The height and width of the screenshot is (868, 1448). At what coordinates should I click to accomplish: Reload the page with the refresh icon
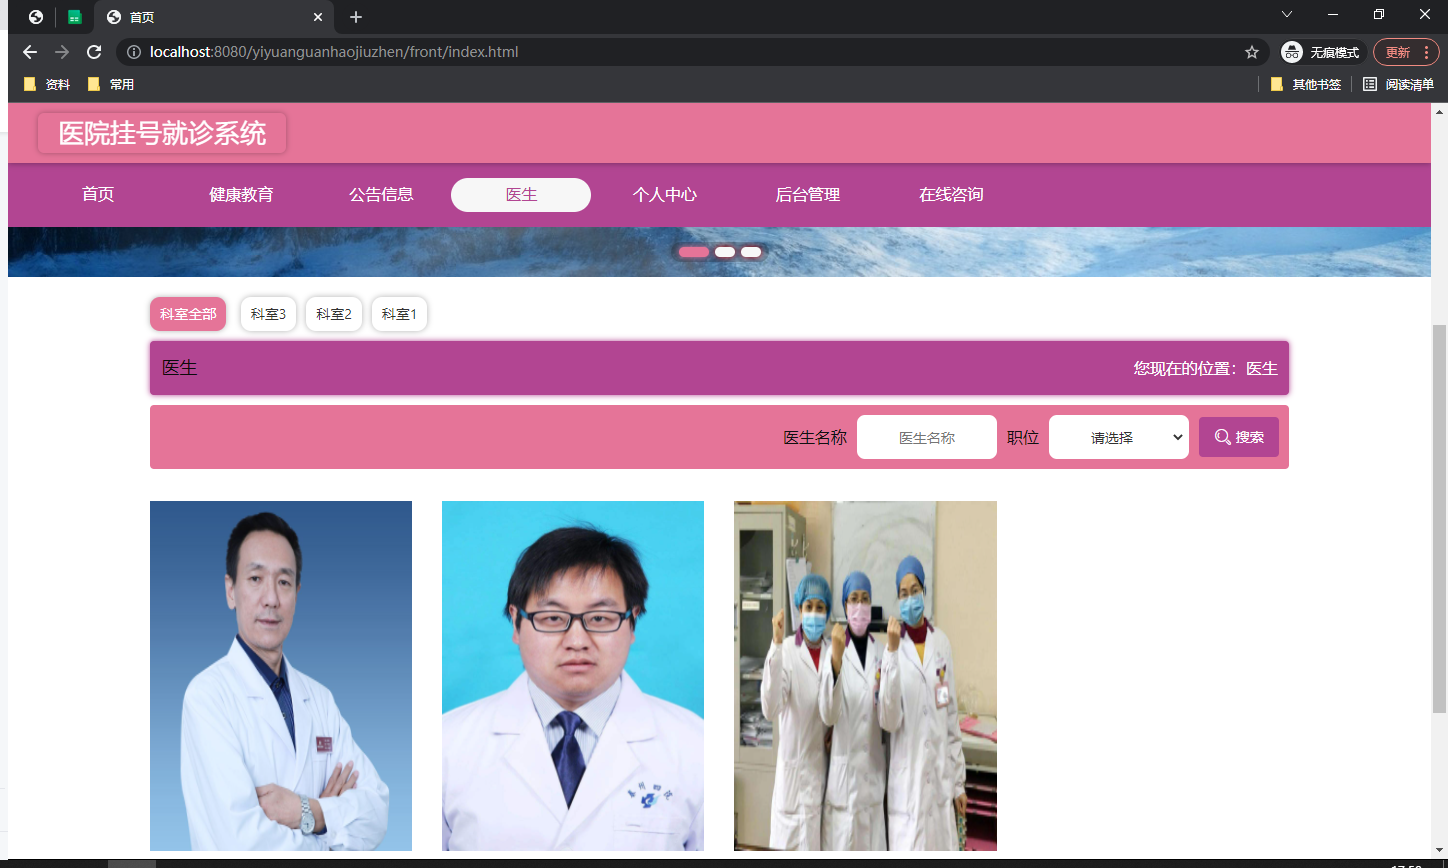(x=94, y=52)
